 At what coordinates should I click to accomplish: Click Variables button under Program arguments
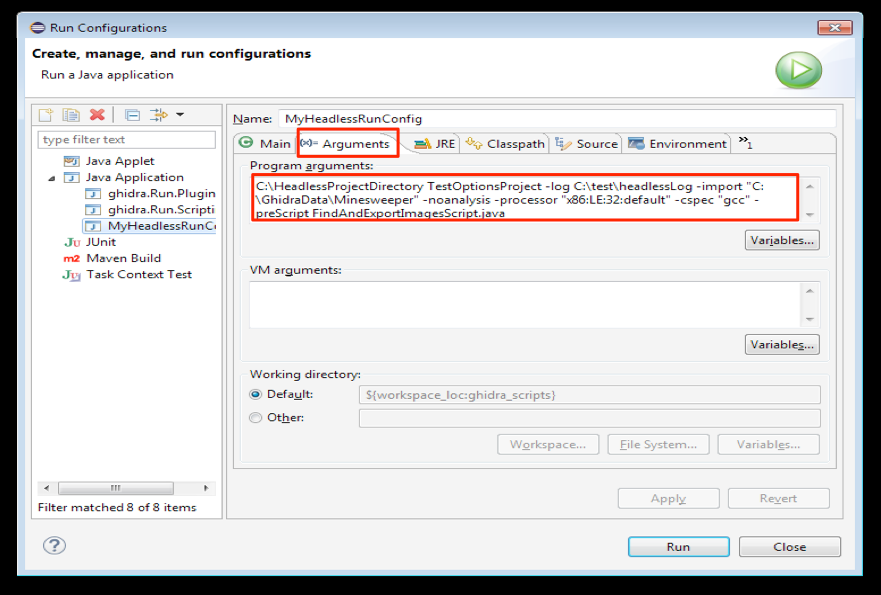tap(782, 240)
